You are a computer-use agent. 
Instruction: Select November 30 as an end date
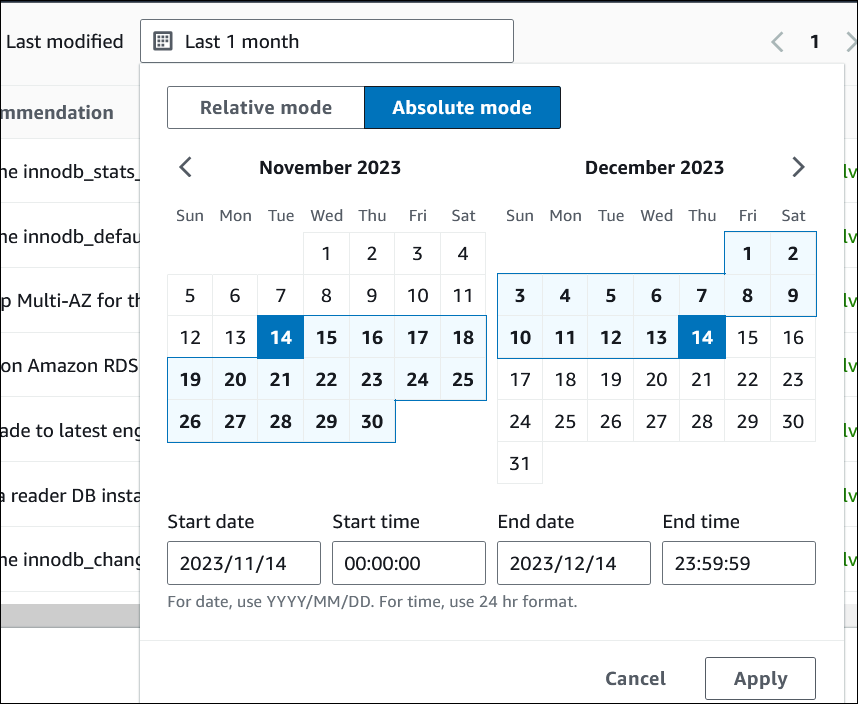[371, 421]
